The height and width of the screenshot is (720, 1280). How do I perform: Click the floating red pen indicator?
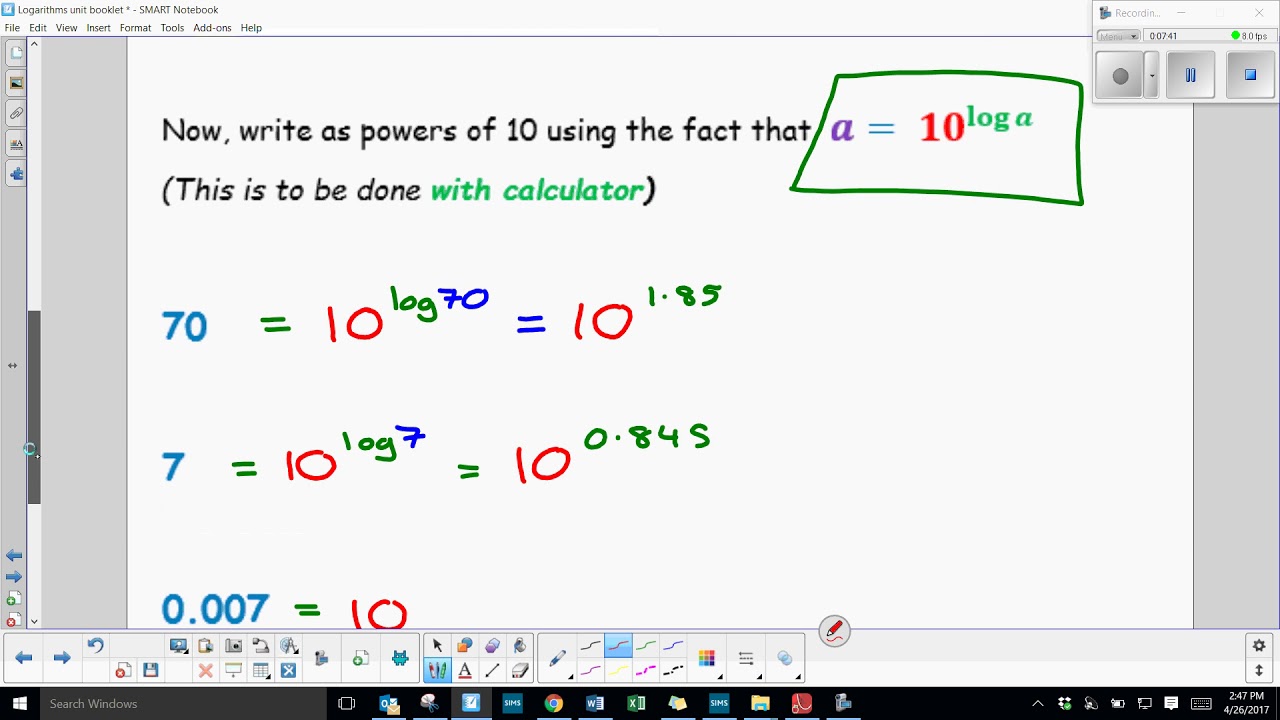pyautogui.click(x=834, y=631)
